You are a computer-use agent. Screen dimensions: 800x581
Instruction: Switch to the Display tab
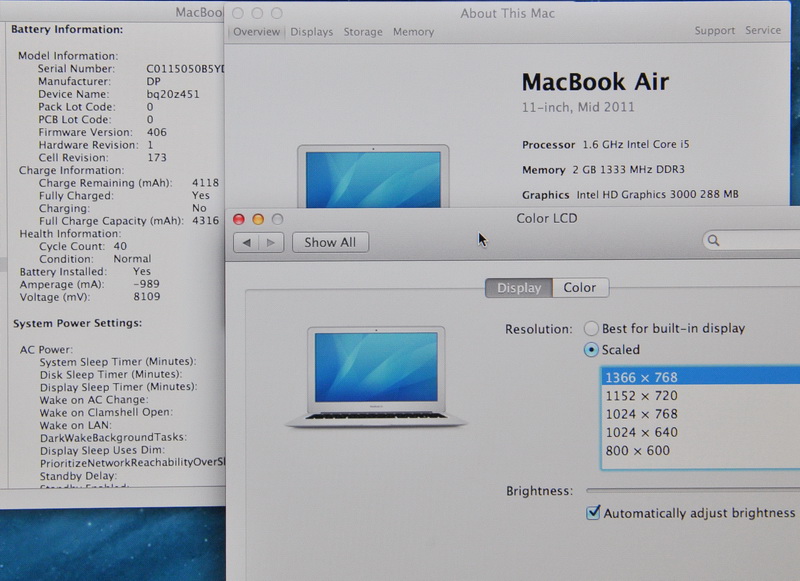click(518, 288)
